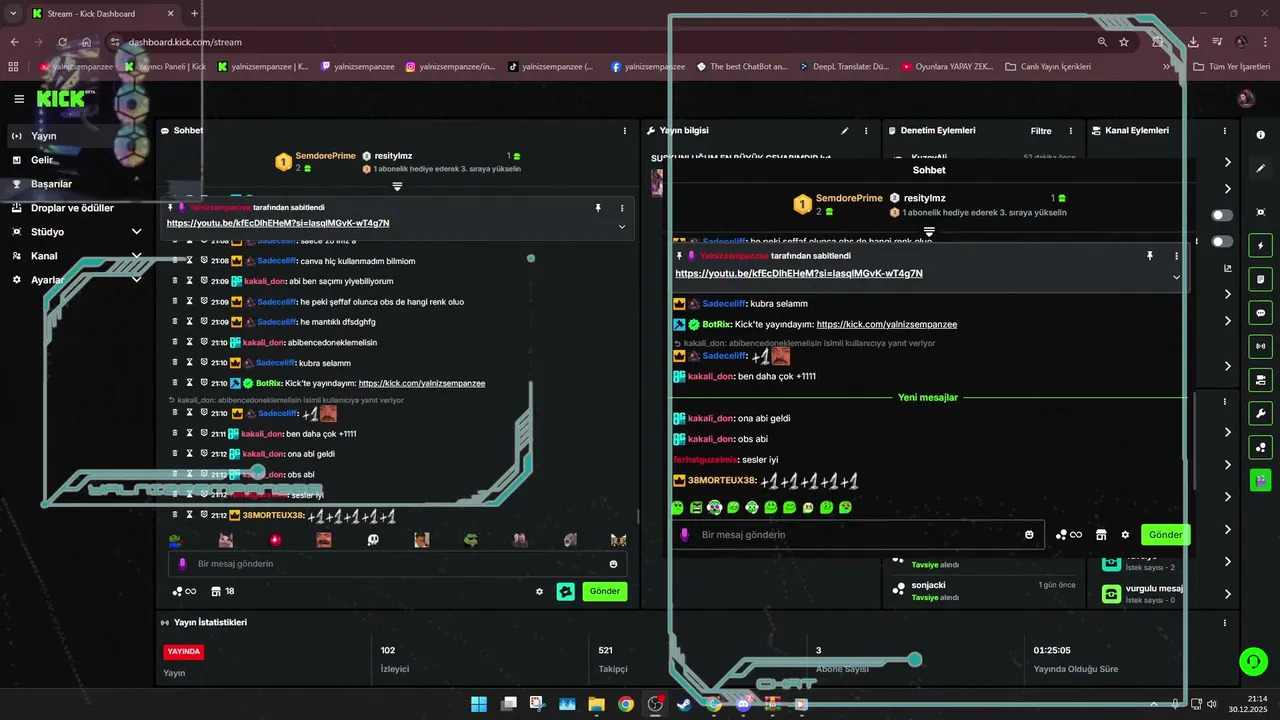Open the kick.com/yalnizsempanzee link in the BotRix message

coord(422,383)
